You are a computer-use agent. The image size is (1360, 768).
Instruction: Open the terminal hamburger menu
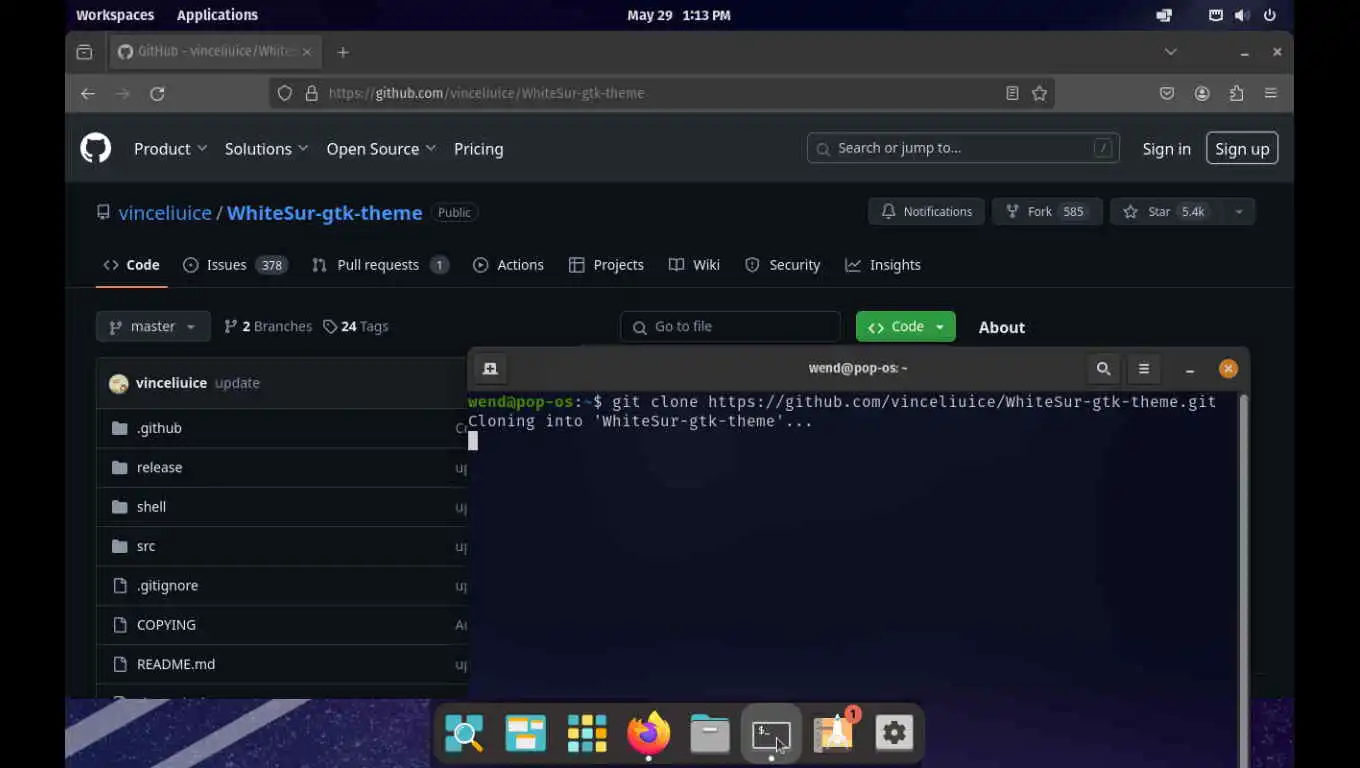[1144, 368]
